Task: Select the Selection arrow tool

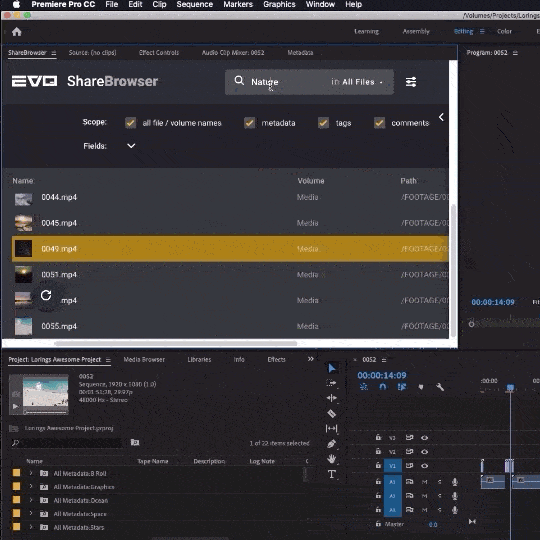Action: 332,368
